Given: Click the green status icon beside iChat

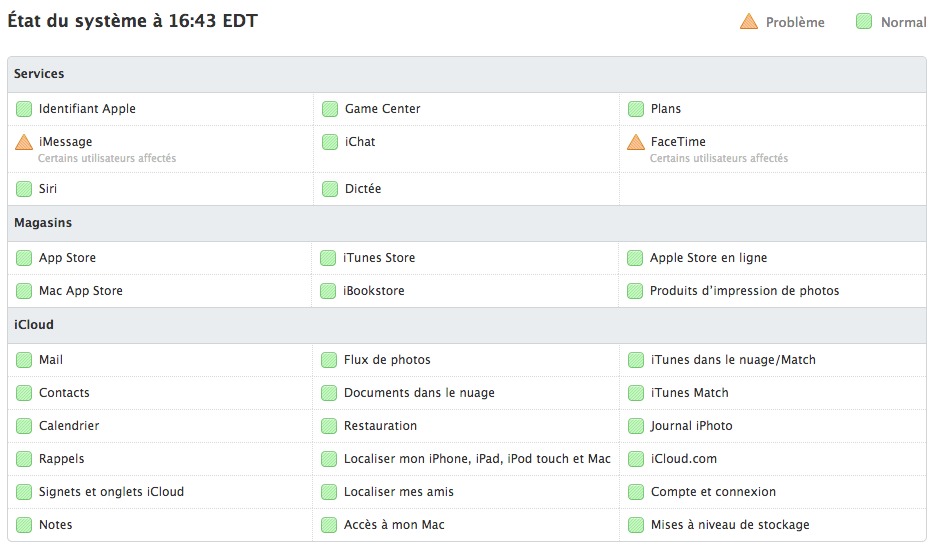Looking at the screenshot, I should tap(329, 142).
